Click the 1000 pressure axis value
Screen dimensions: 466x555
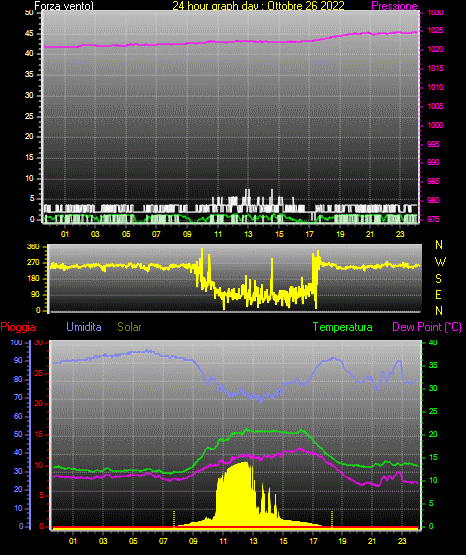[x=435, y=125]
